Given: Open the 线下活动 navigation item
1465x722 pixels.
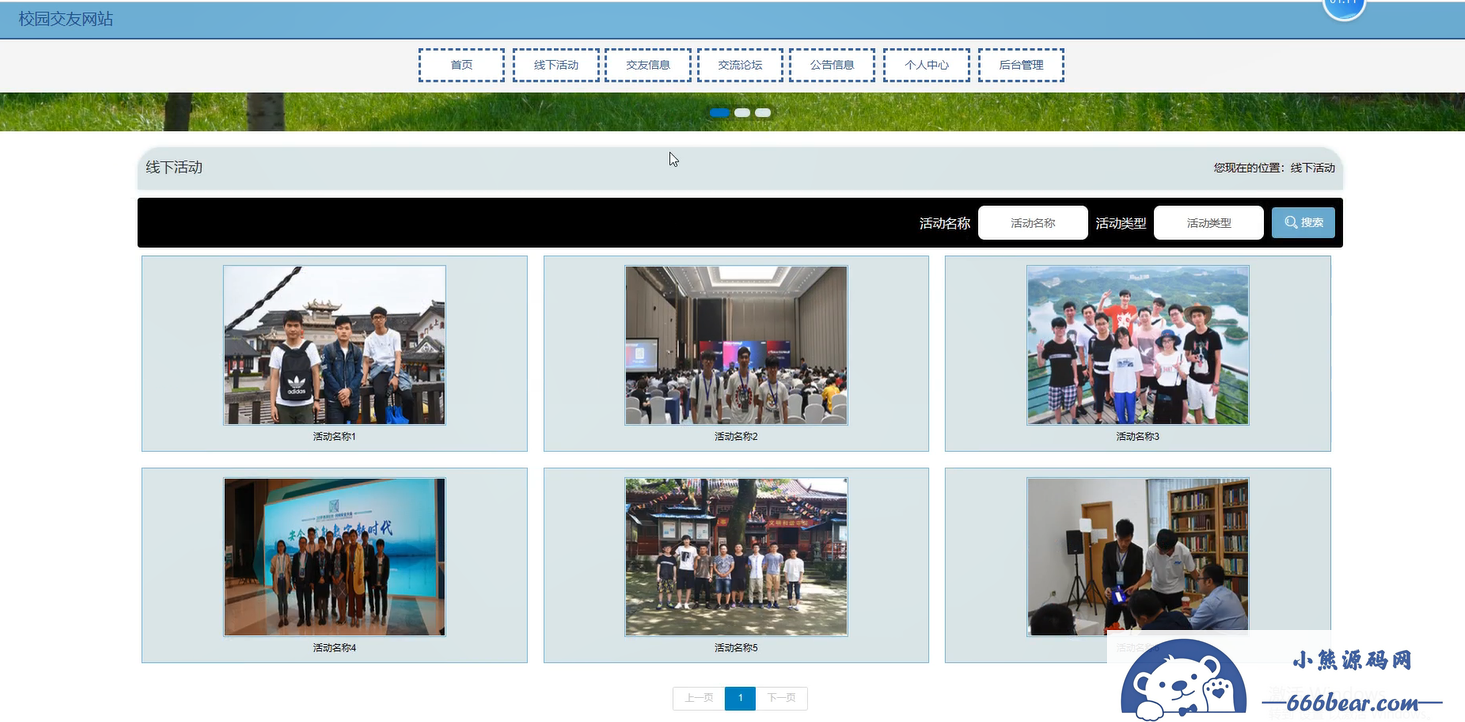Looking at the screenshot, I should click(556, 65).
